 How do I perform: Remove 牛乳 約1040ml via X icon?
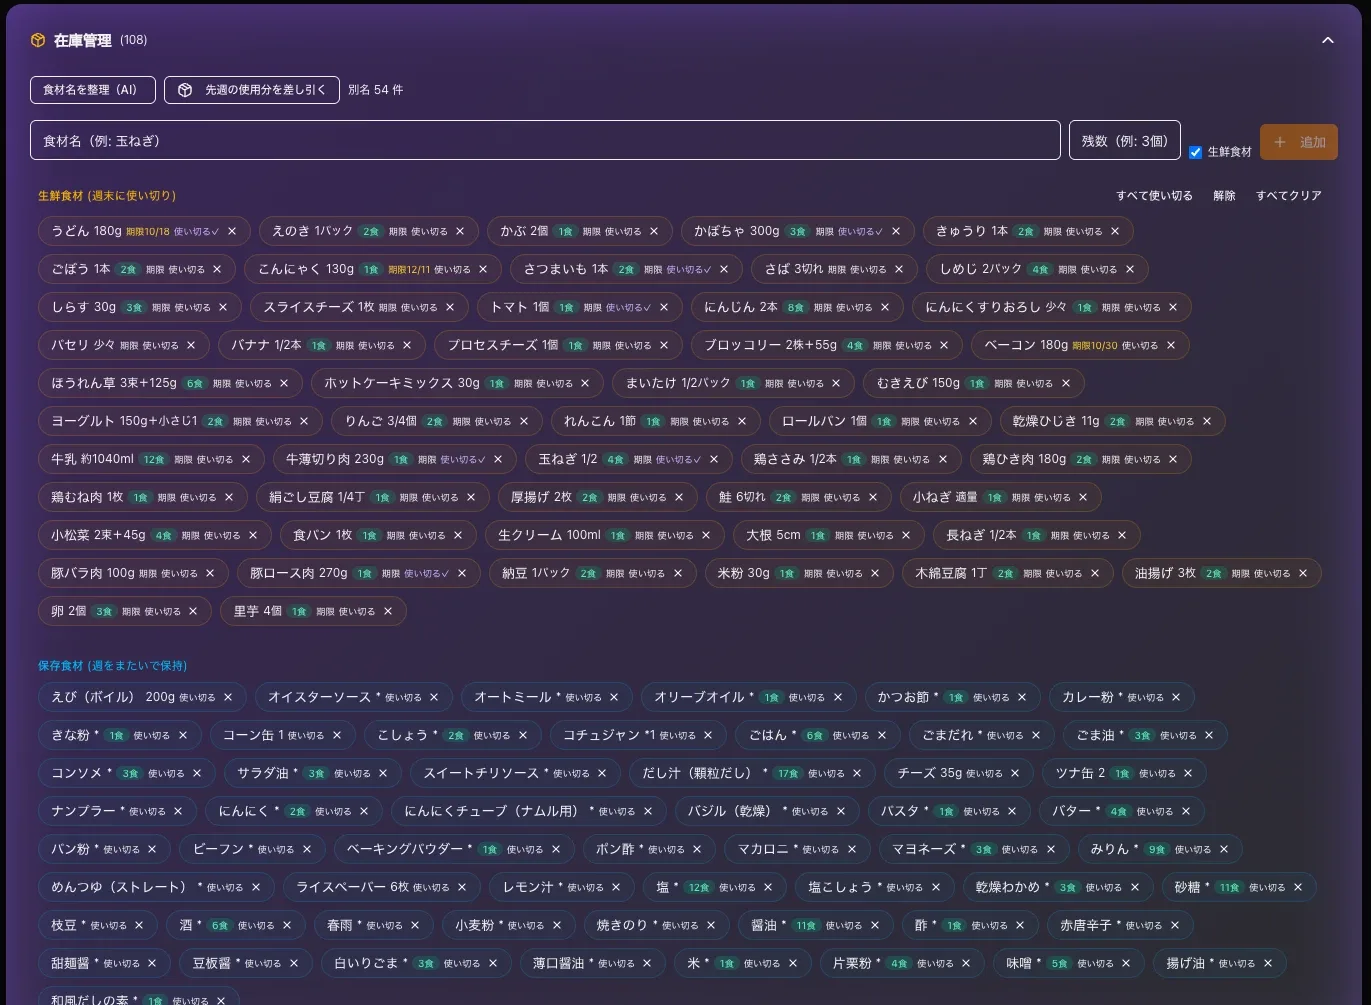245,459
